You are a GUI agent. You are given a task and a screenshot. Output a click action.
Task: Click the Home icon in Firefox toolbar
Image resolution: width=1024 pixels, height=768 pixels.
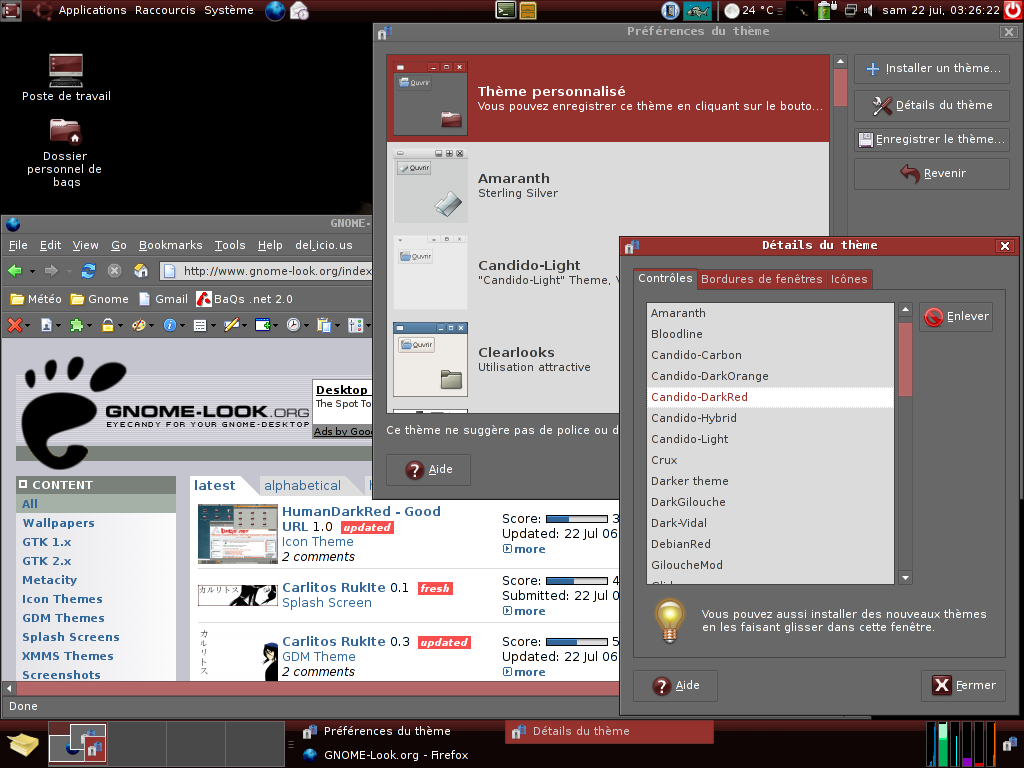[x=140, y=270]
